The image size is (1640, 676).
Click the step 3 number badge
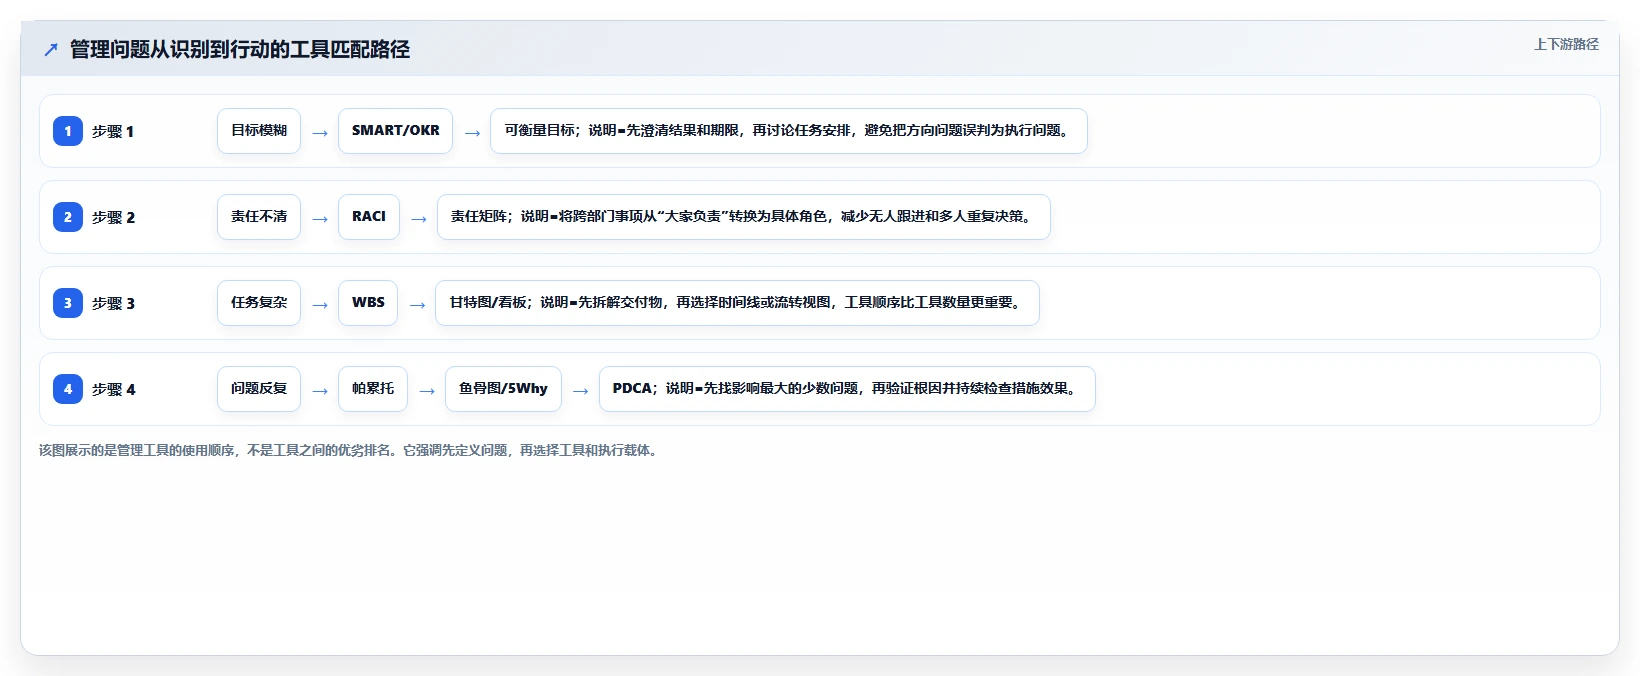coord(68,303)
